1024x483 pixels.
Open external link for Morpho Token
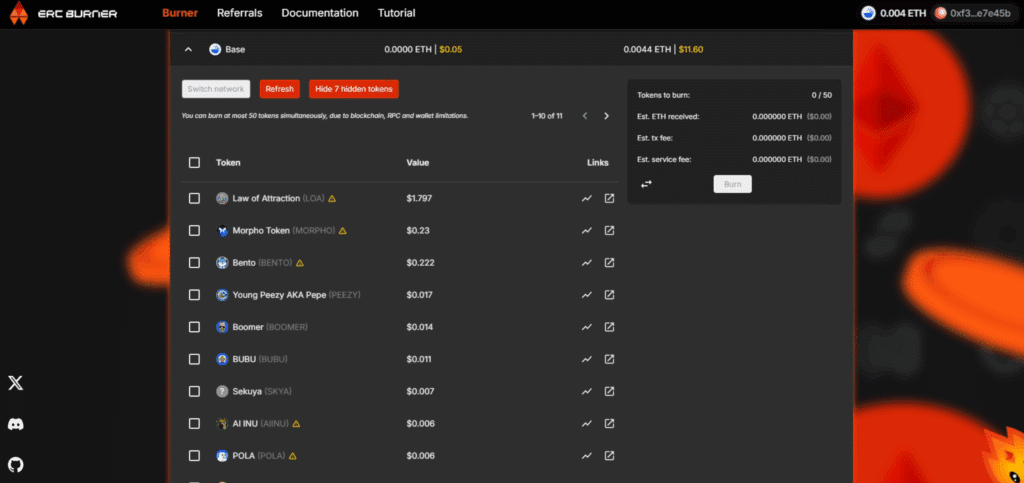609,230
